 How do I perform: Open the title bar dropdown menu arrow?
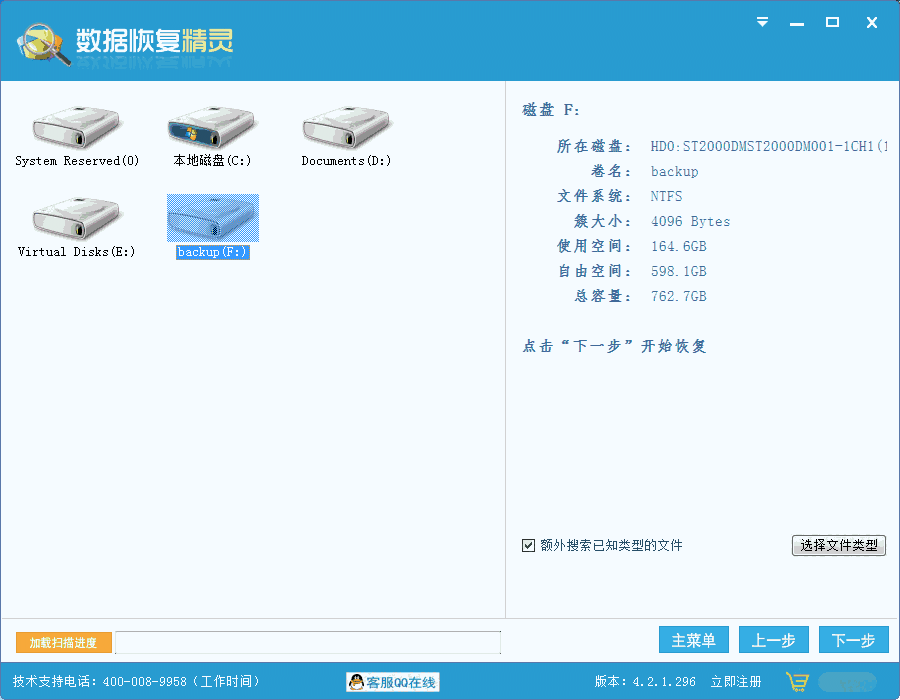[x=763, y=22]
